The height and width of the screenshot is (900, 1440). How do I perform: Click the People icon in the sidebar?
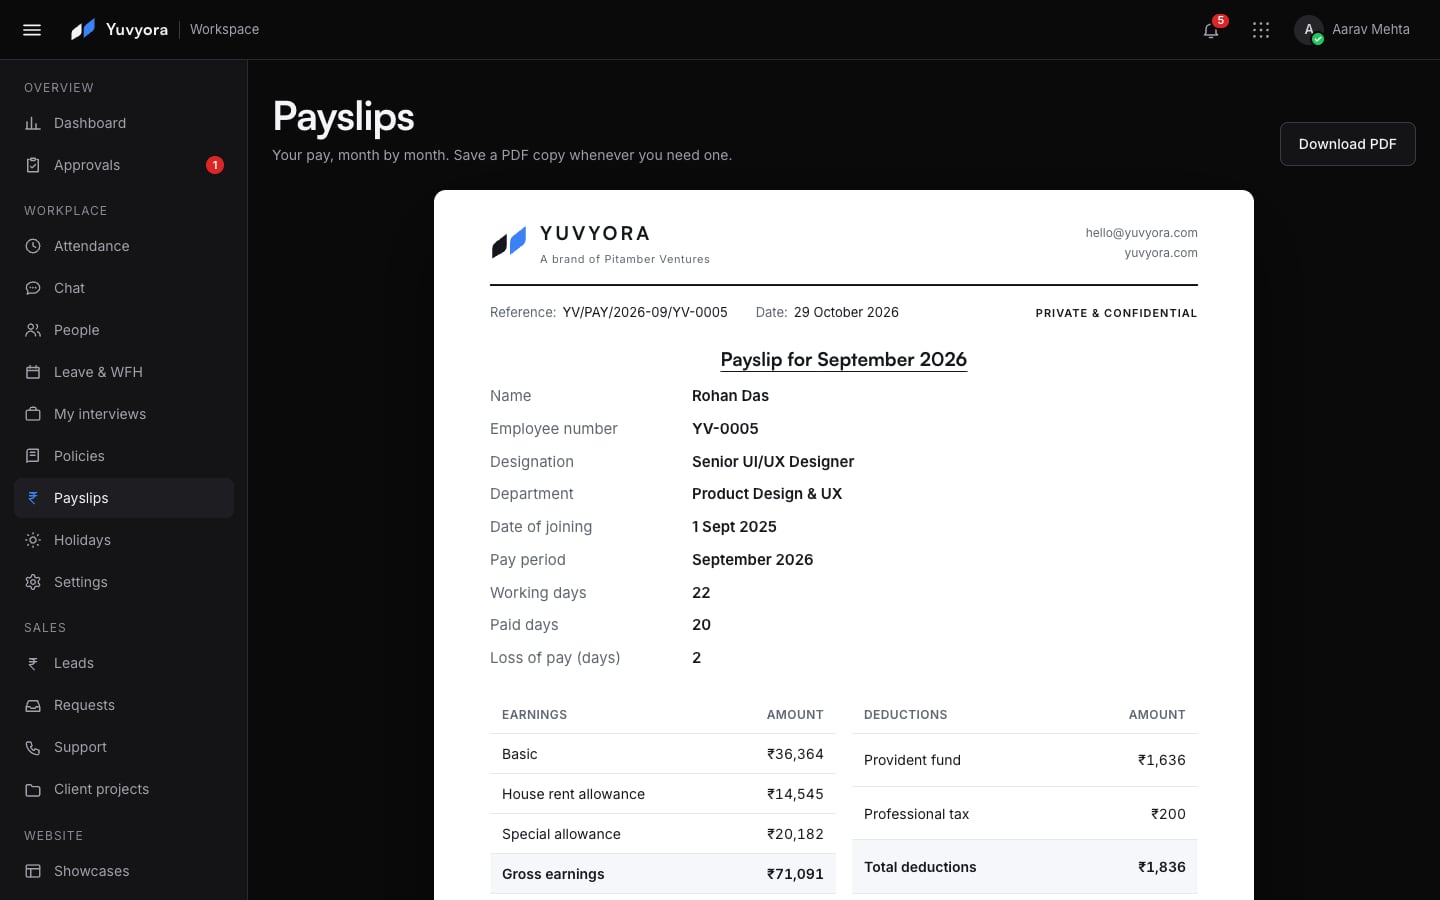tap(33, 330)
